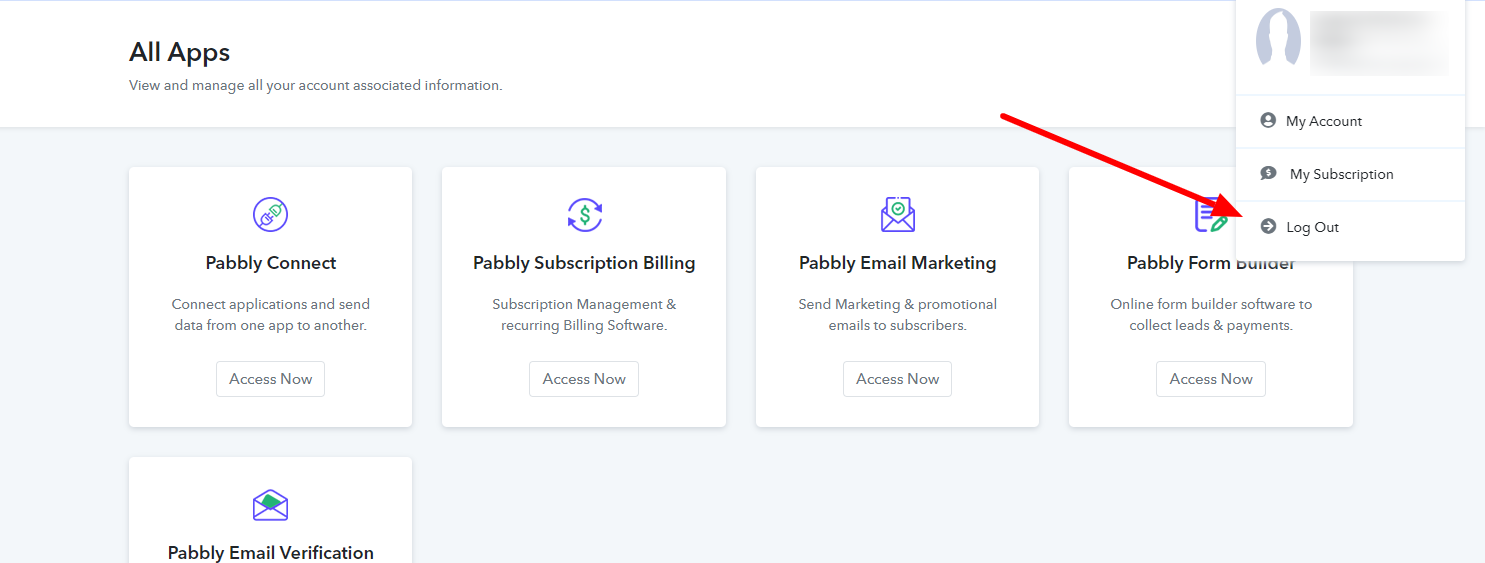The width and height of the screenshot is (1485, 563).
Task: Click the Pabbly Connect plug icon
Action: click(270, 214)
